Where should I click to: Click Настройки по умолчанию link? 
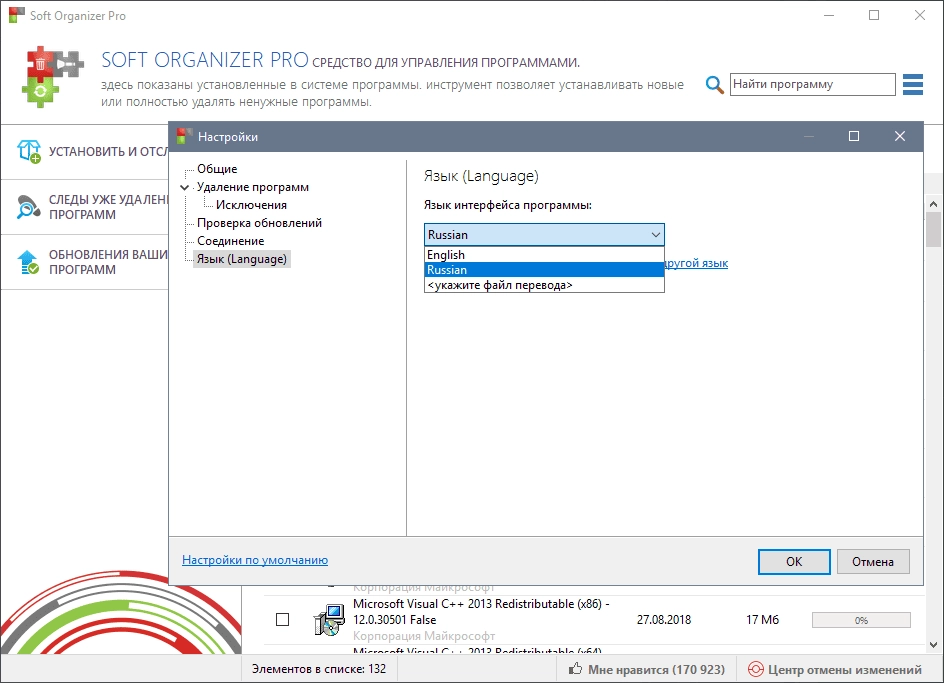point(255,560)
